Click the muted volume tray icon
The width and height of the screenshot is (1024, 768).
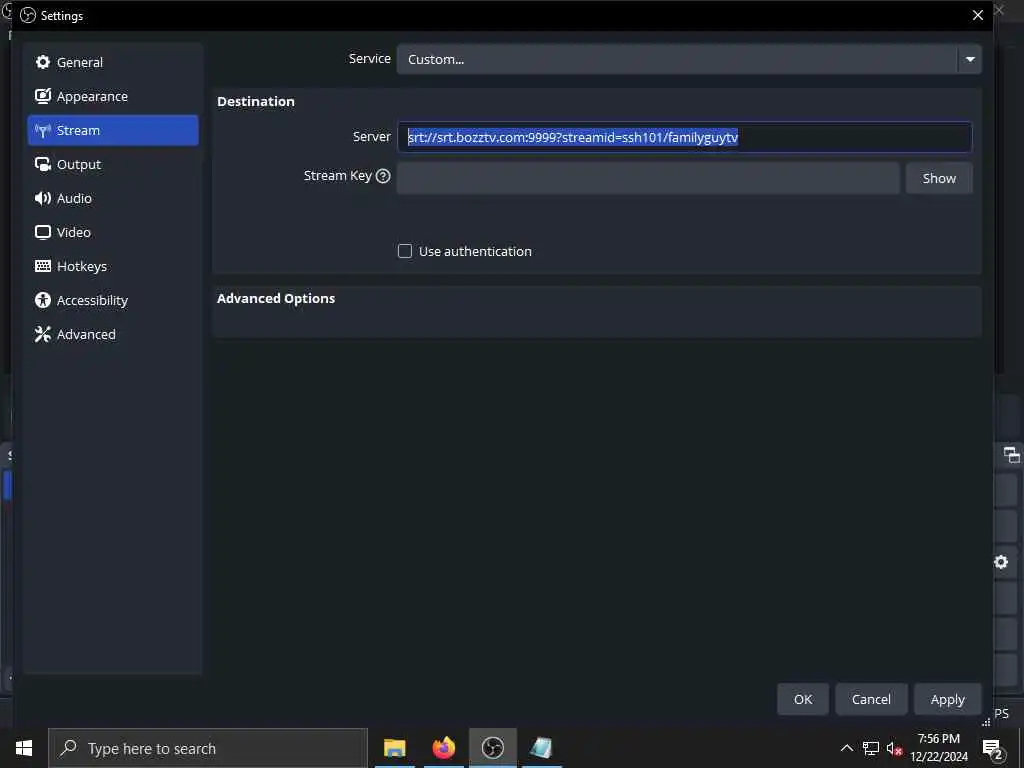coord(894,749)
